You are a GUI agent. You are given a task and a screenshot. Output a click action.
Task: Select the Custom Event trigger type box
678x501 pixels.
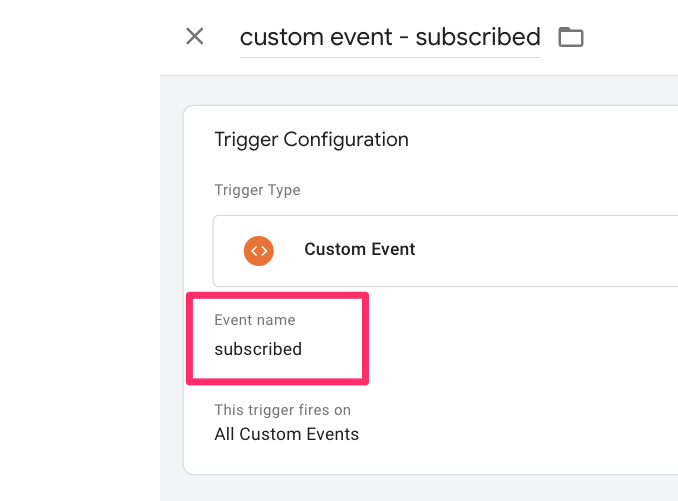445,251
